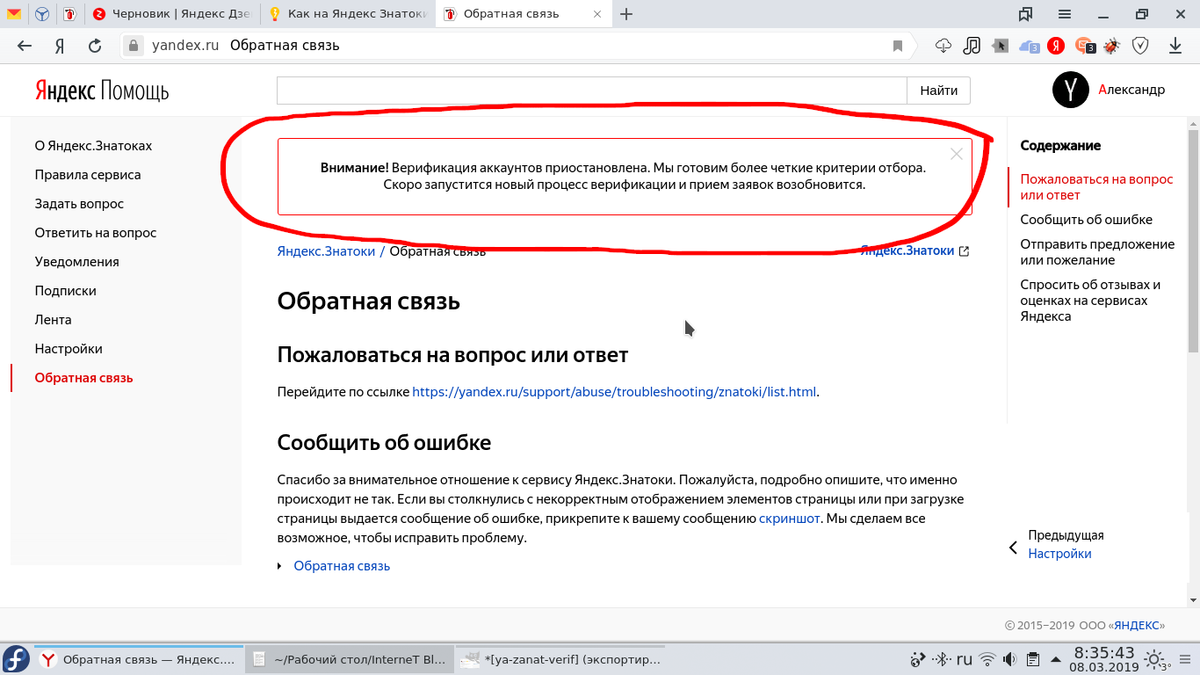
Task: Go back using browser back arrow
Action: click(x=24, y=46)
